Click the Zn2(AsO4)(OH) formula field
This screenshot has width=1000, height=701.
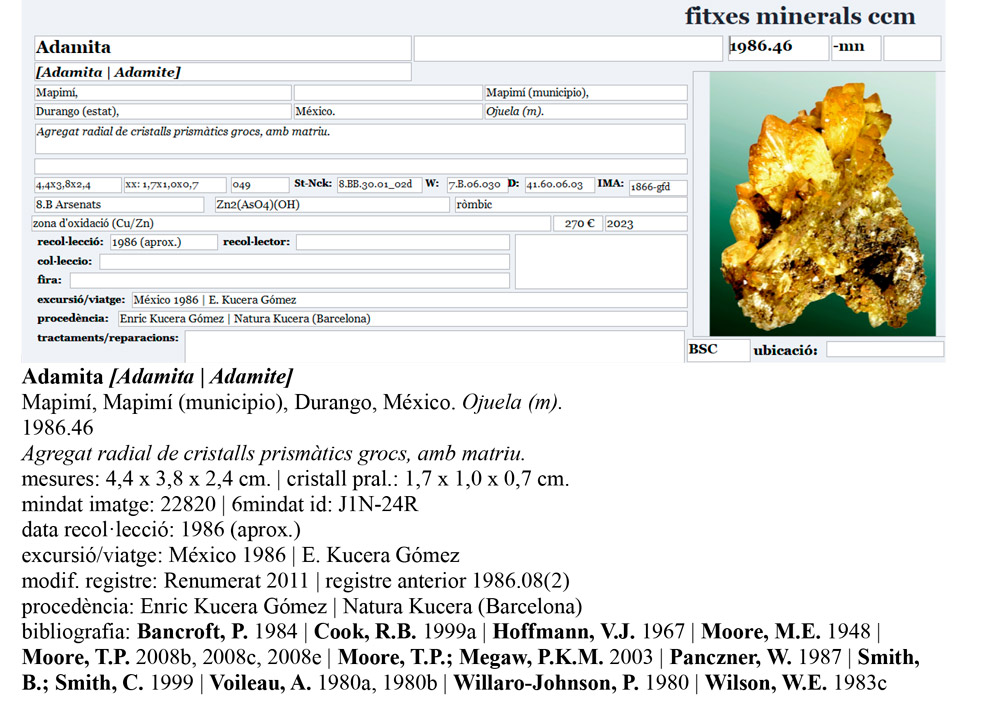pyautogui.click(x=330, y=204)
